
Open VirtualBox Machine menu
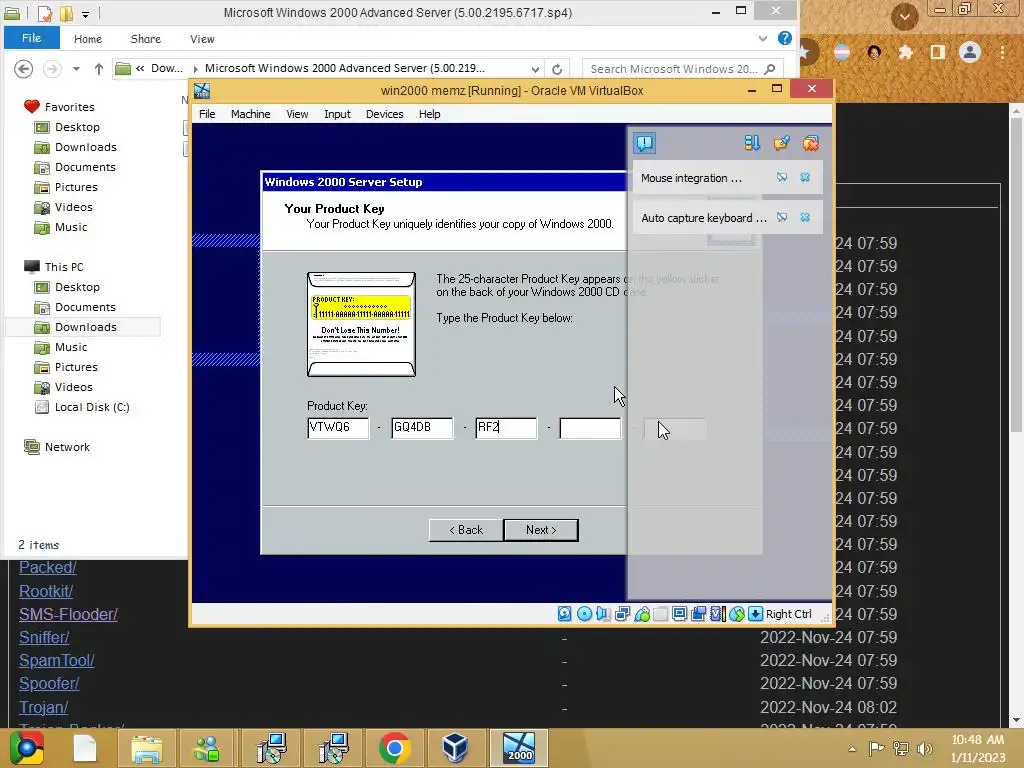(251, 114)
